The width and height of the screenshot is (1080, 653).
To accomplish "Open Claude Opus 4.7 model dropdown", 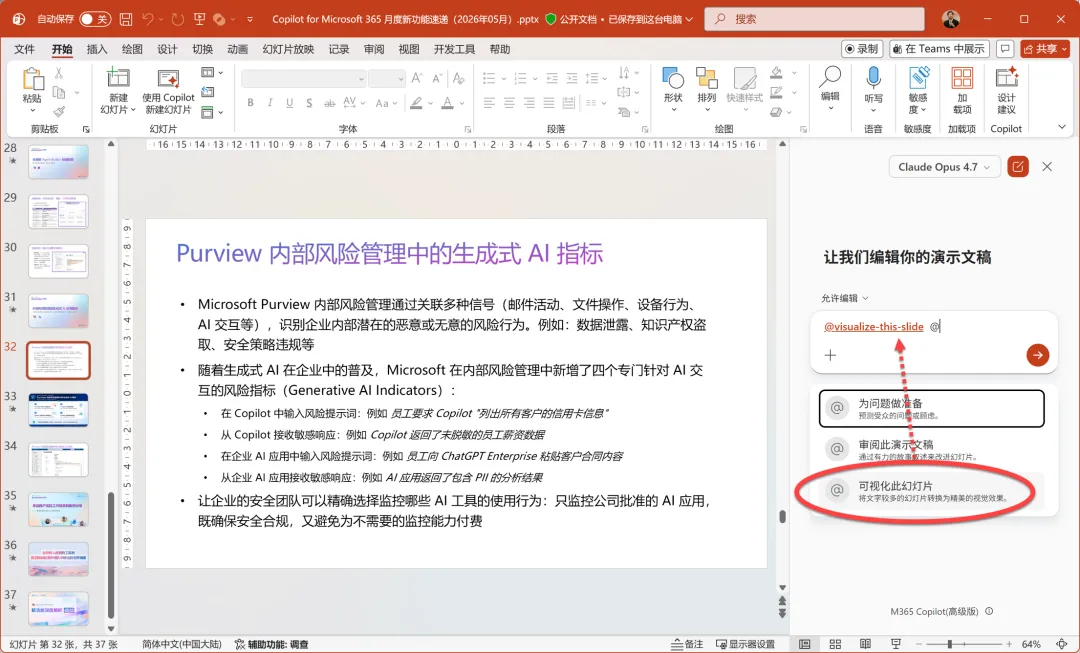I will (944, 167).
